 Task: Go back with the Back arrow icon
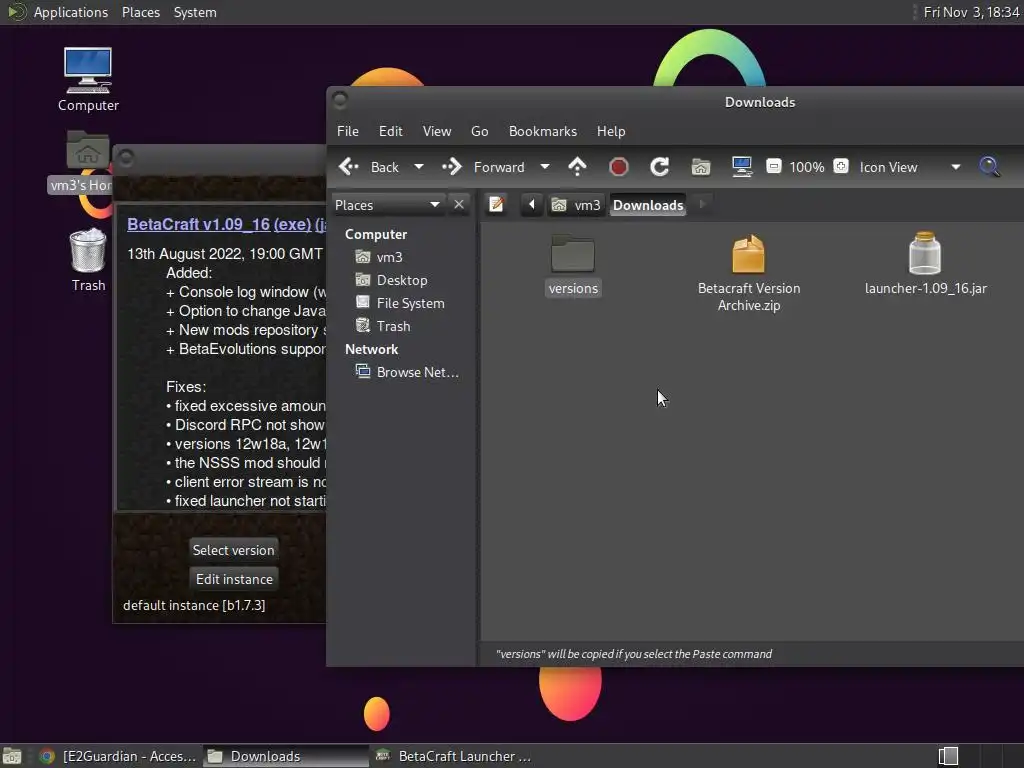[x=349, y=167]
